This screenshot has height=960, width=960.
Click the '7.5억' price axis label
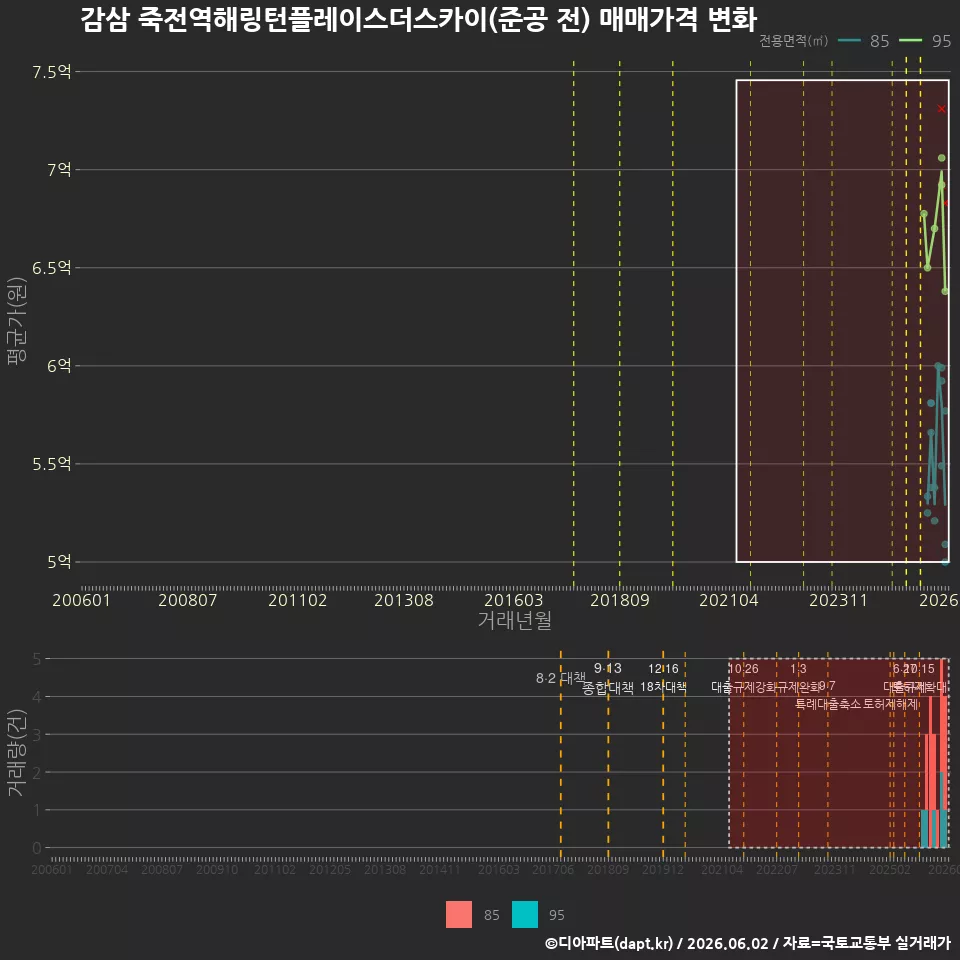point(52,72)
